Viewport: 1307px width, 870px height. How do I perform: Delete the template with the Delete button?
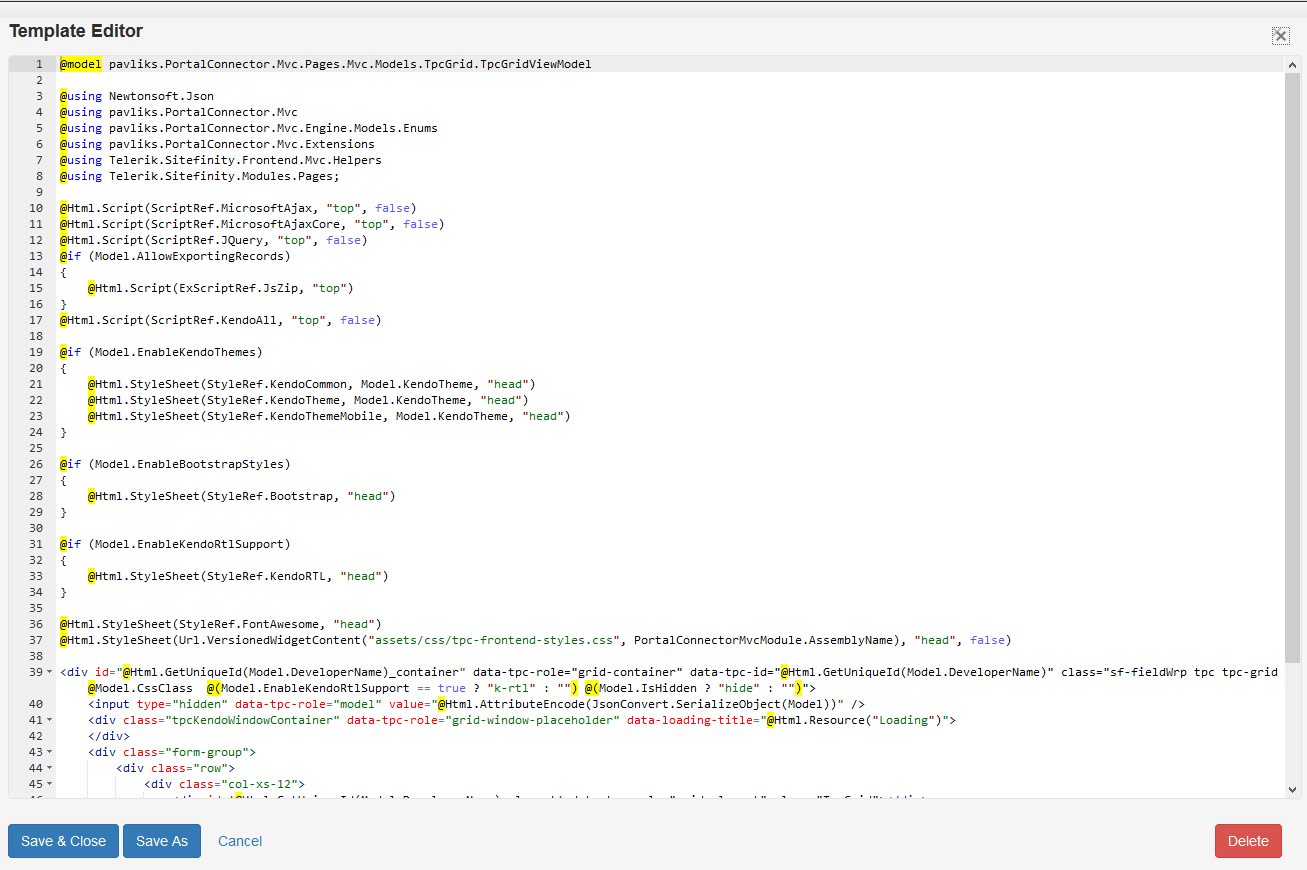click(1248, 841)
